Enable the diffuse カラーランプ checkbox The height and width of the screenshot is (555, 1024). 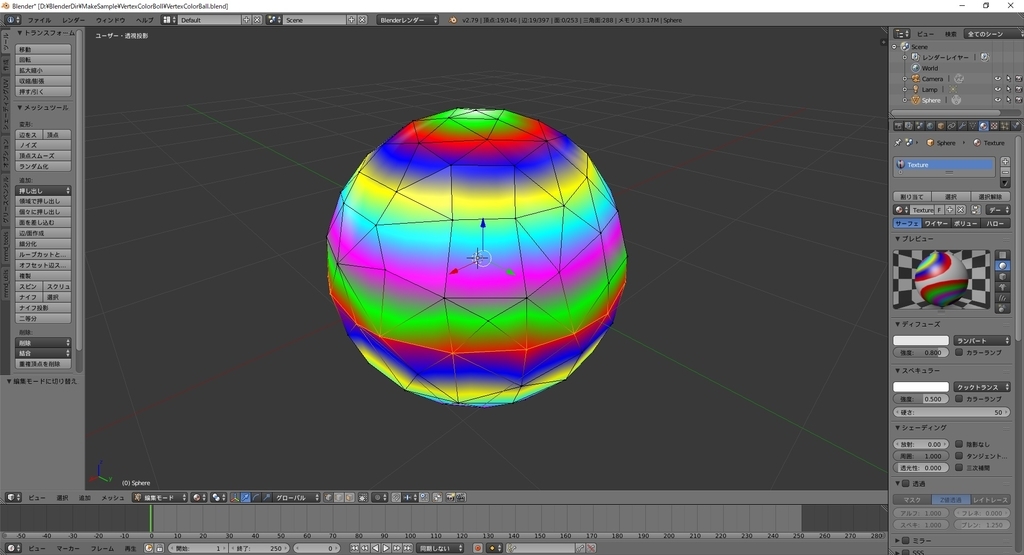coord(959,352)
